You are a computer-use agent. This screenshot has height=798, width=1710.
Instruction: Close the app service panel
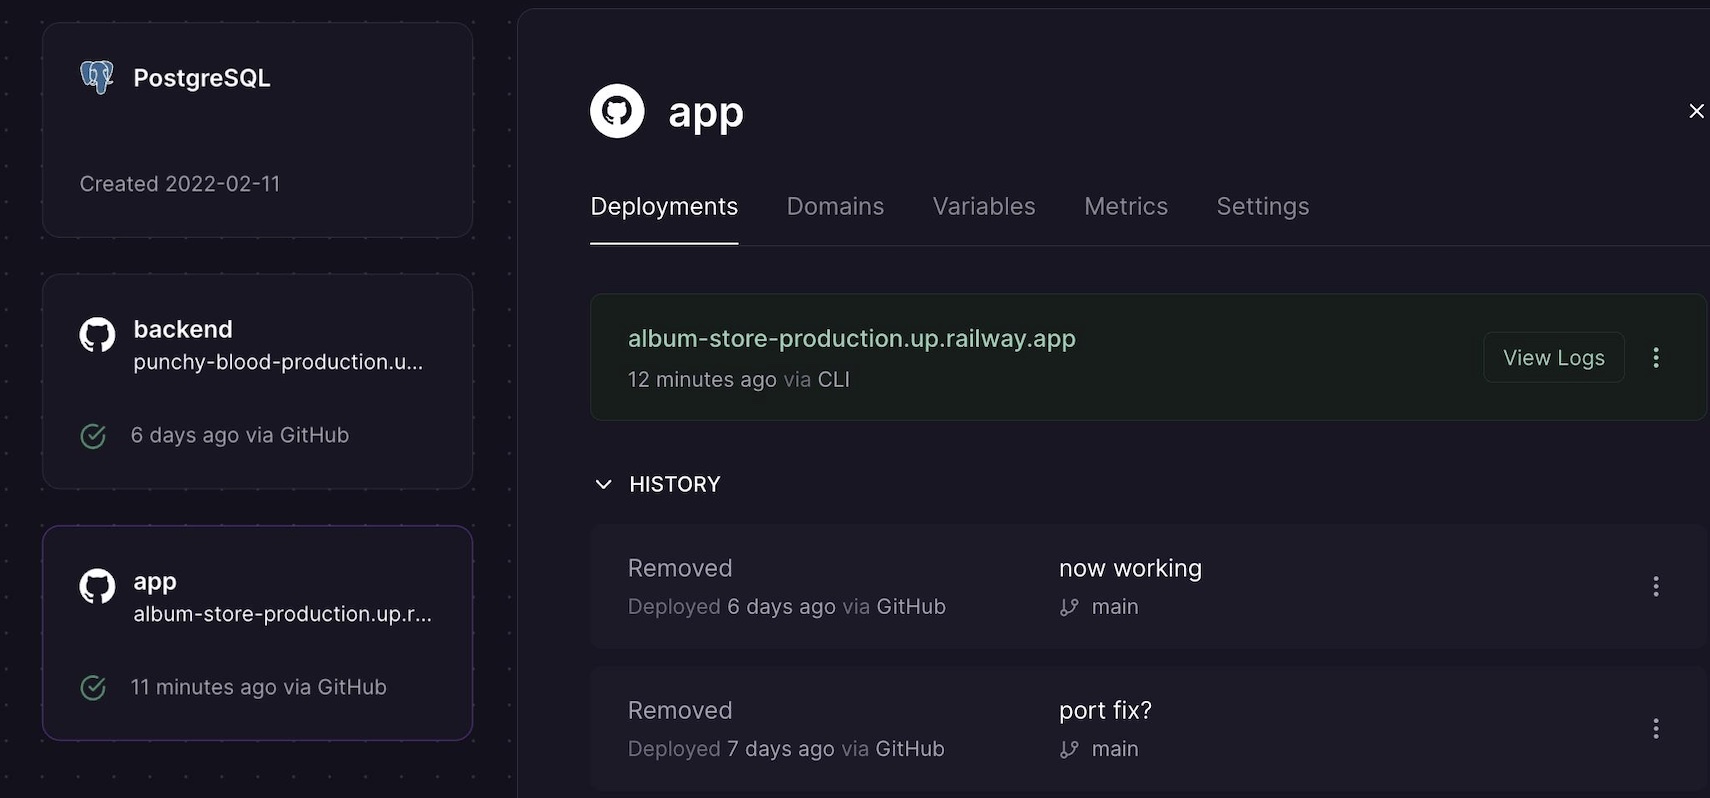point(1696,111)
